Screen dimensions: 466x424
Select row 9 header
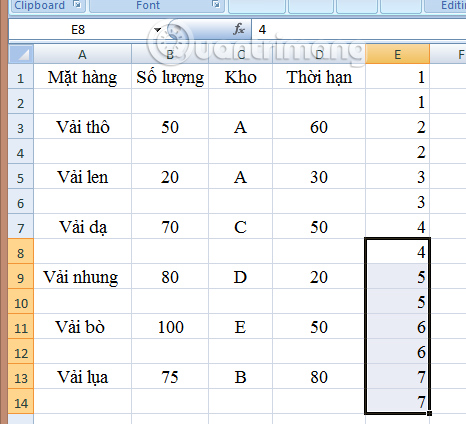[x=21, y=276]
